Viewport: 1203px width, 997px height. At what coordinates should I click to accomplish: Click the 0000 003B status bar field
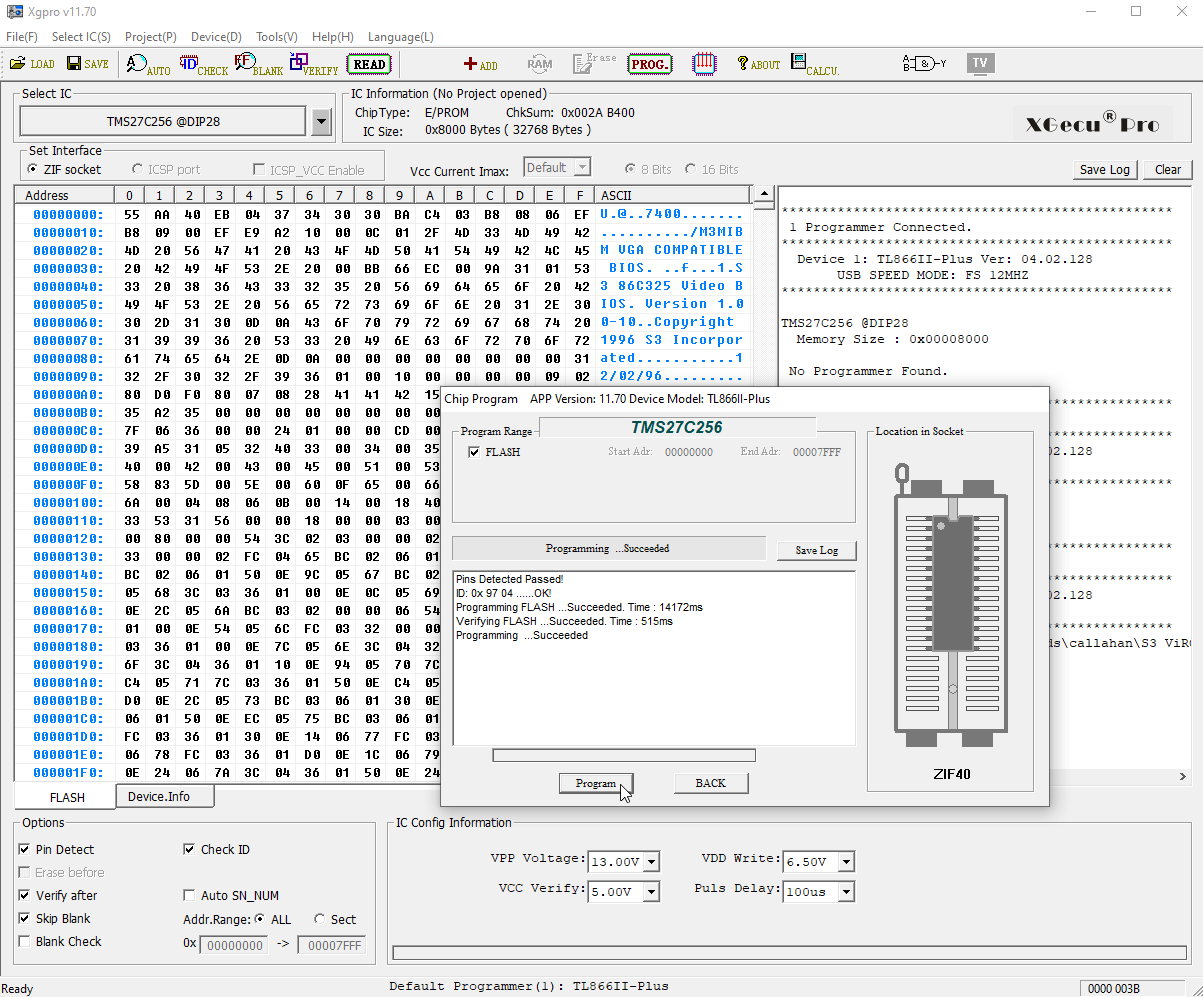[1134, 988]
